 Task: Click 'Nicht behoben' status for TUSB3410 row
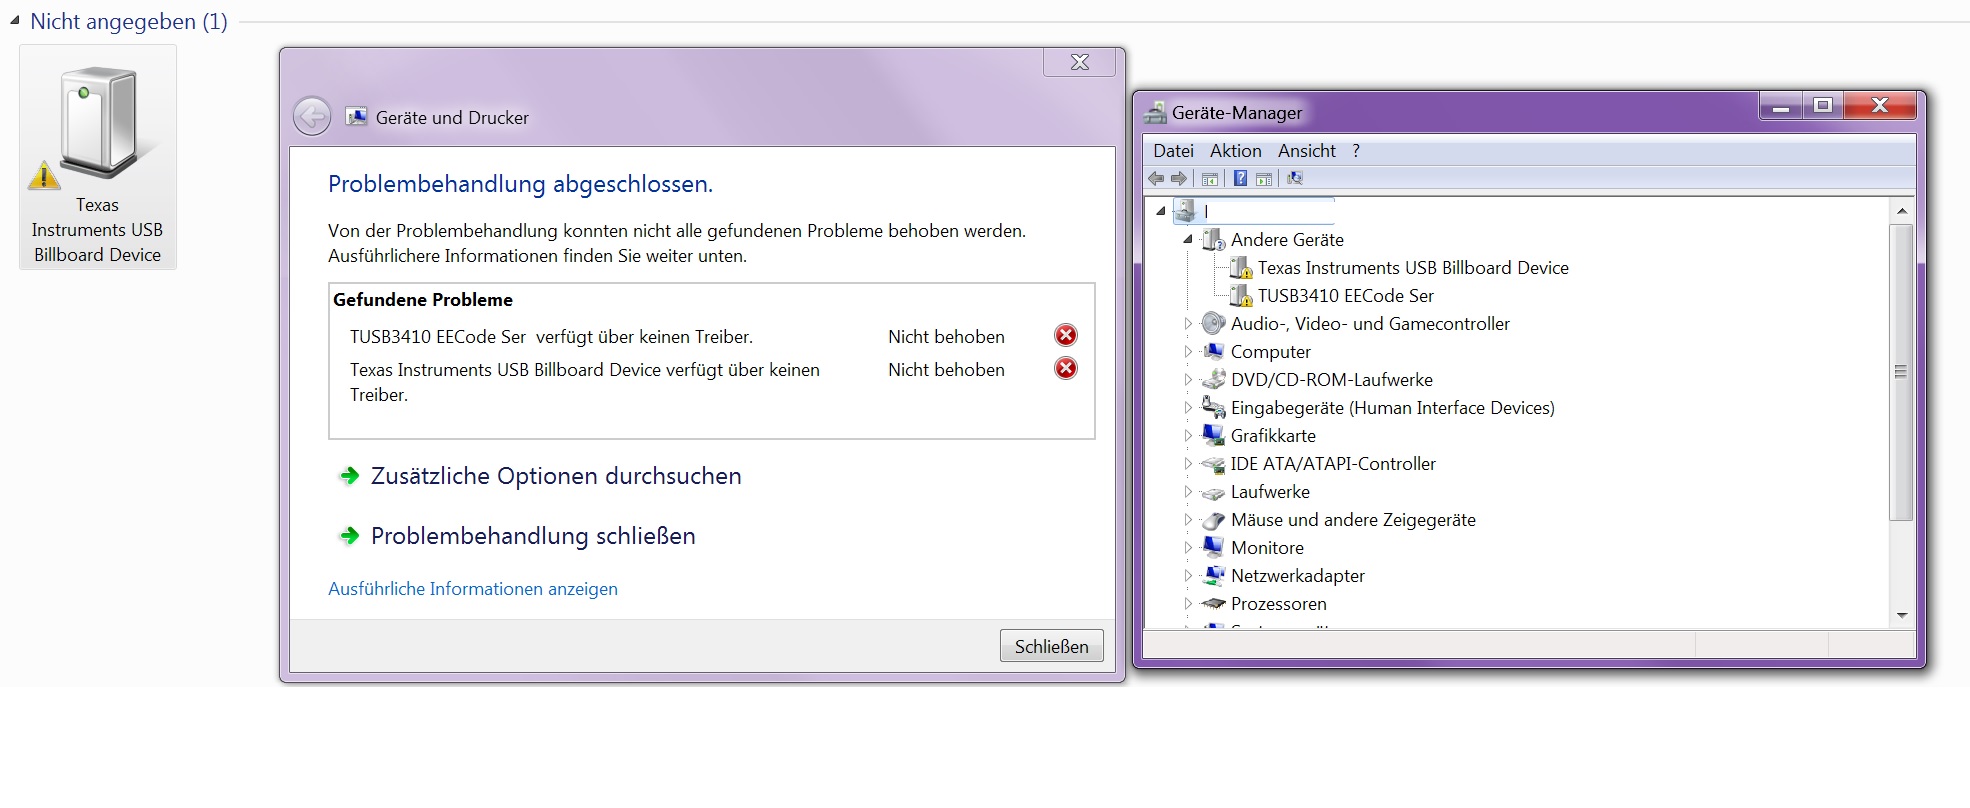[x=946, y=337]
